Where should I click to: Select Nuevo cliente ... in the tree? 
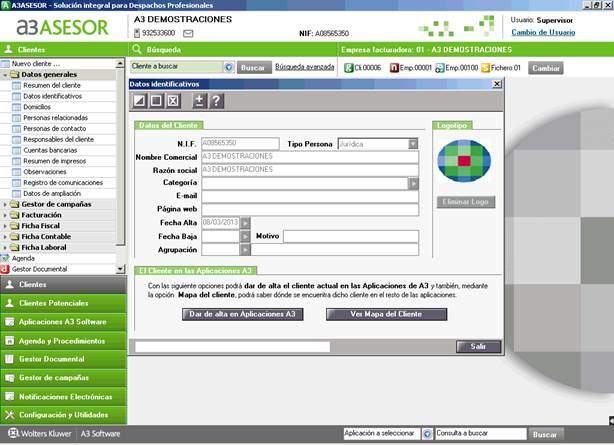pos(36,63)
